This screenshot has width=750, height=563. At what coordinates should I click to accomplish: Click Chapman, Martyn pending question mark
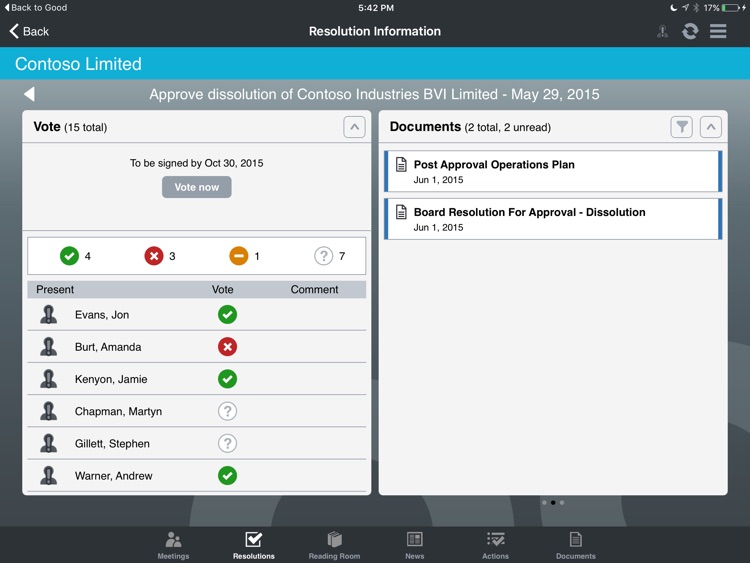click(227, 411)
